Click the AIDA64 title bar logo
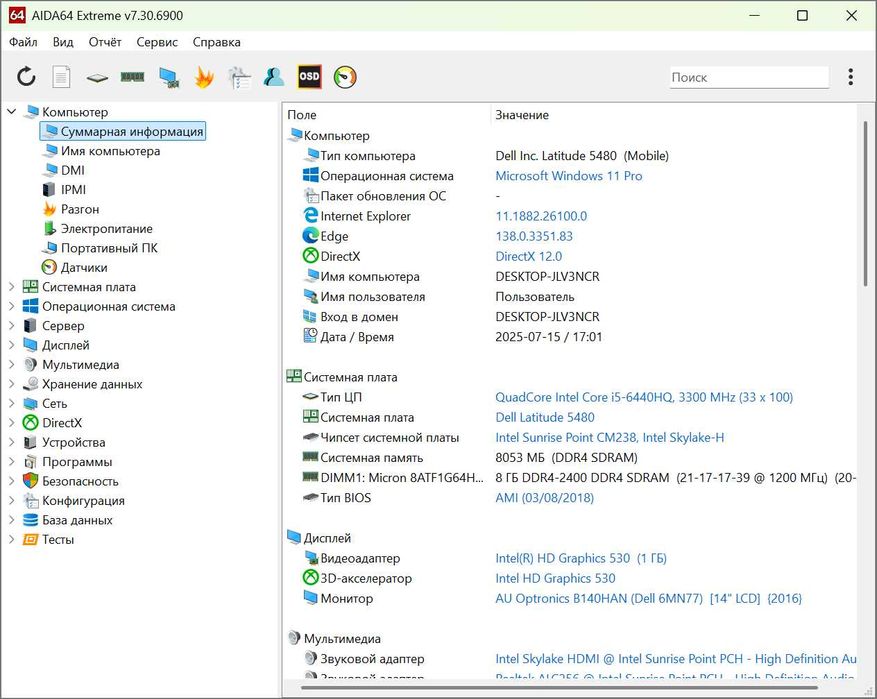The width and height of the screenshot is (877, 699). pos(17,15)
